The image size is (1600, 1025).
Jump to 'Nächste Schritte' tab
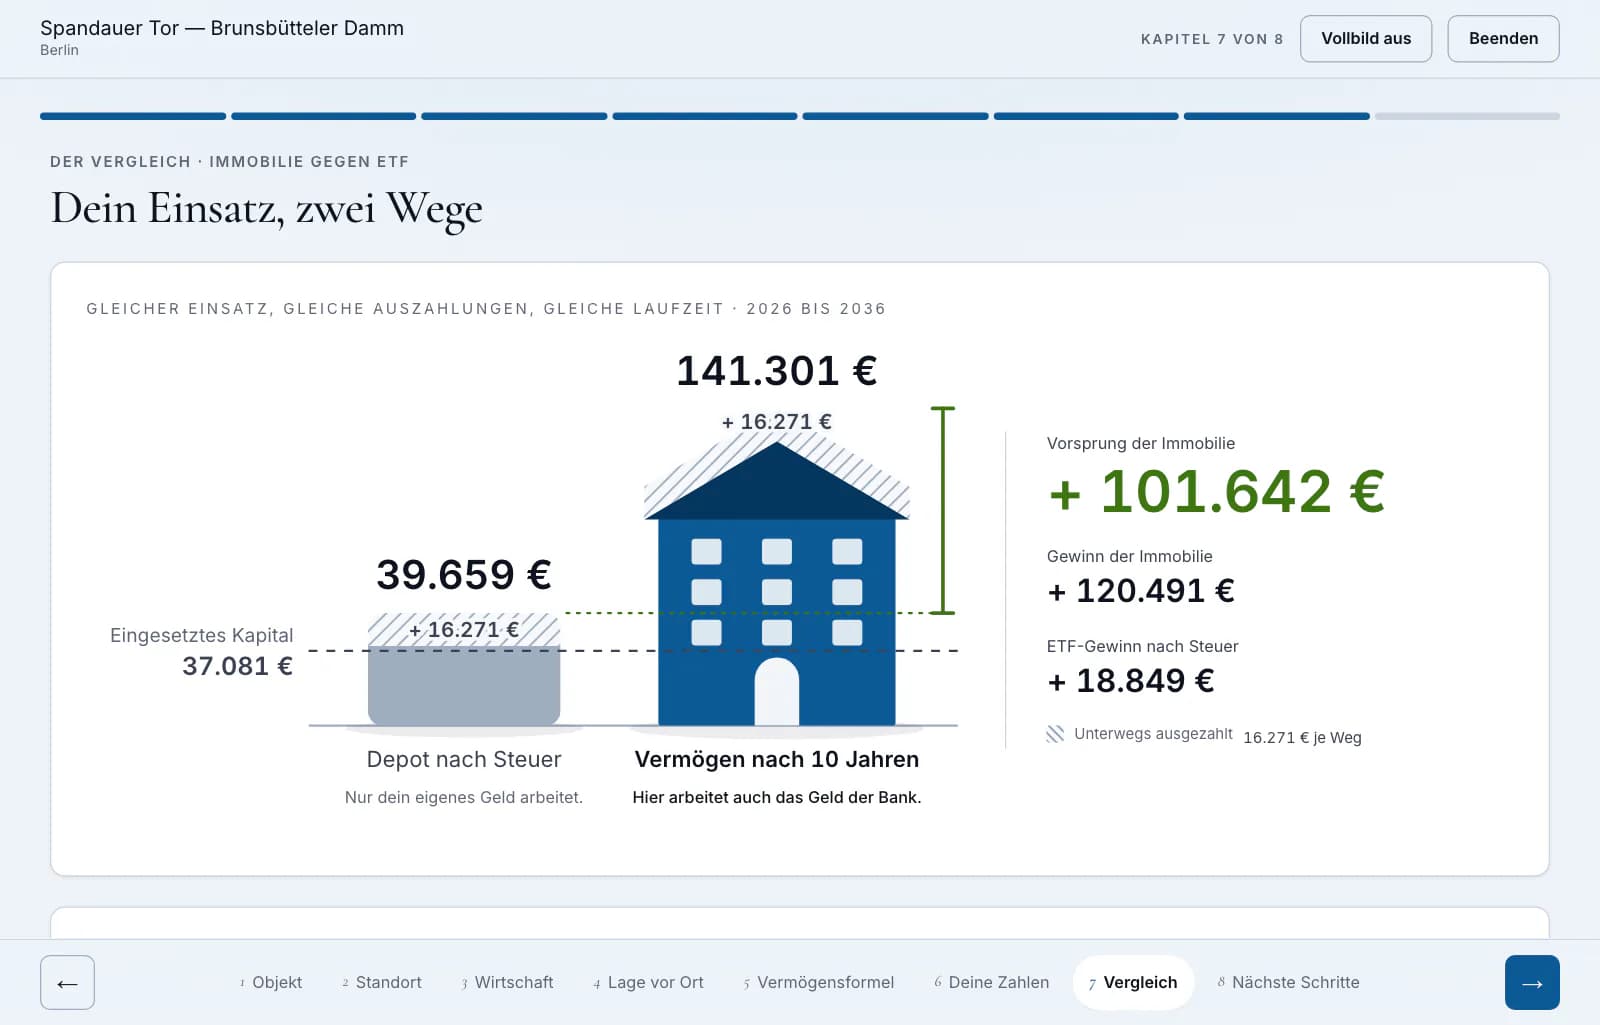(x=1288, y=982)
